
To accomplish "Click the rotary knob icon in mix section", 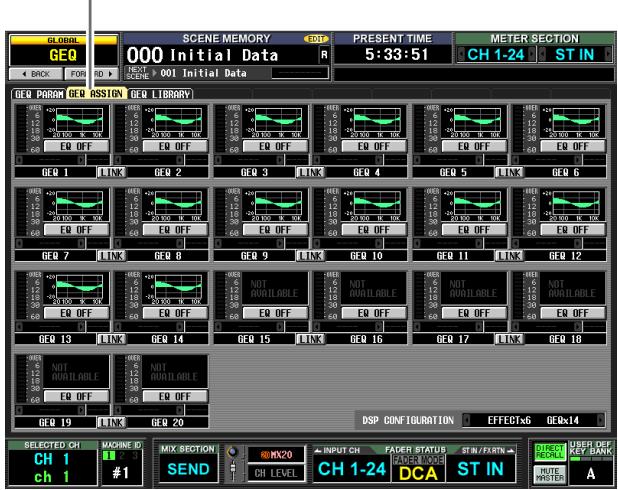I will pyautogui.click(x=233, y=452).
